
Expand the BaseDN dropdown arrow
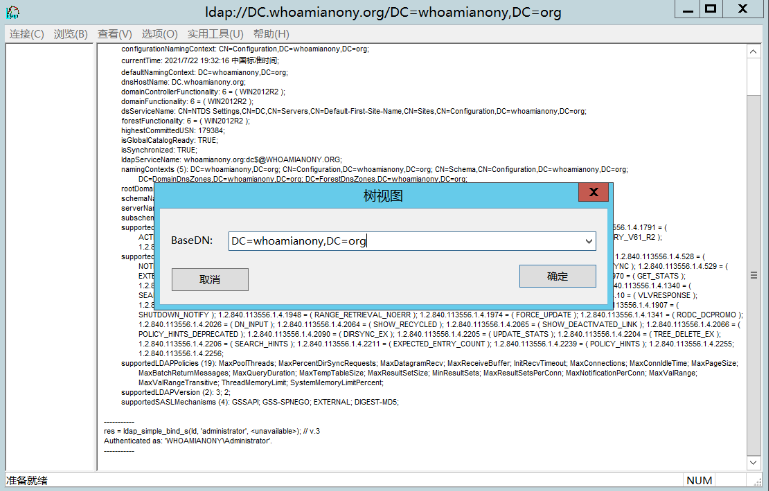point(589,241)
